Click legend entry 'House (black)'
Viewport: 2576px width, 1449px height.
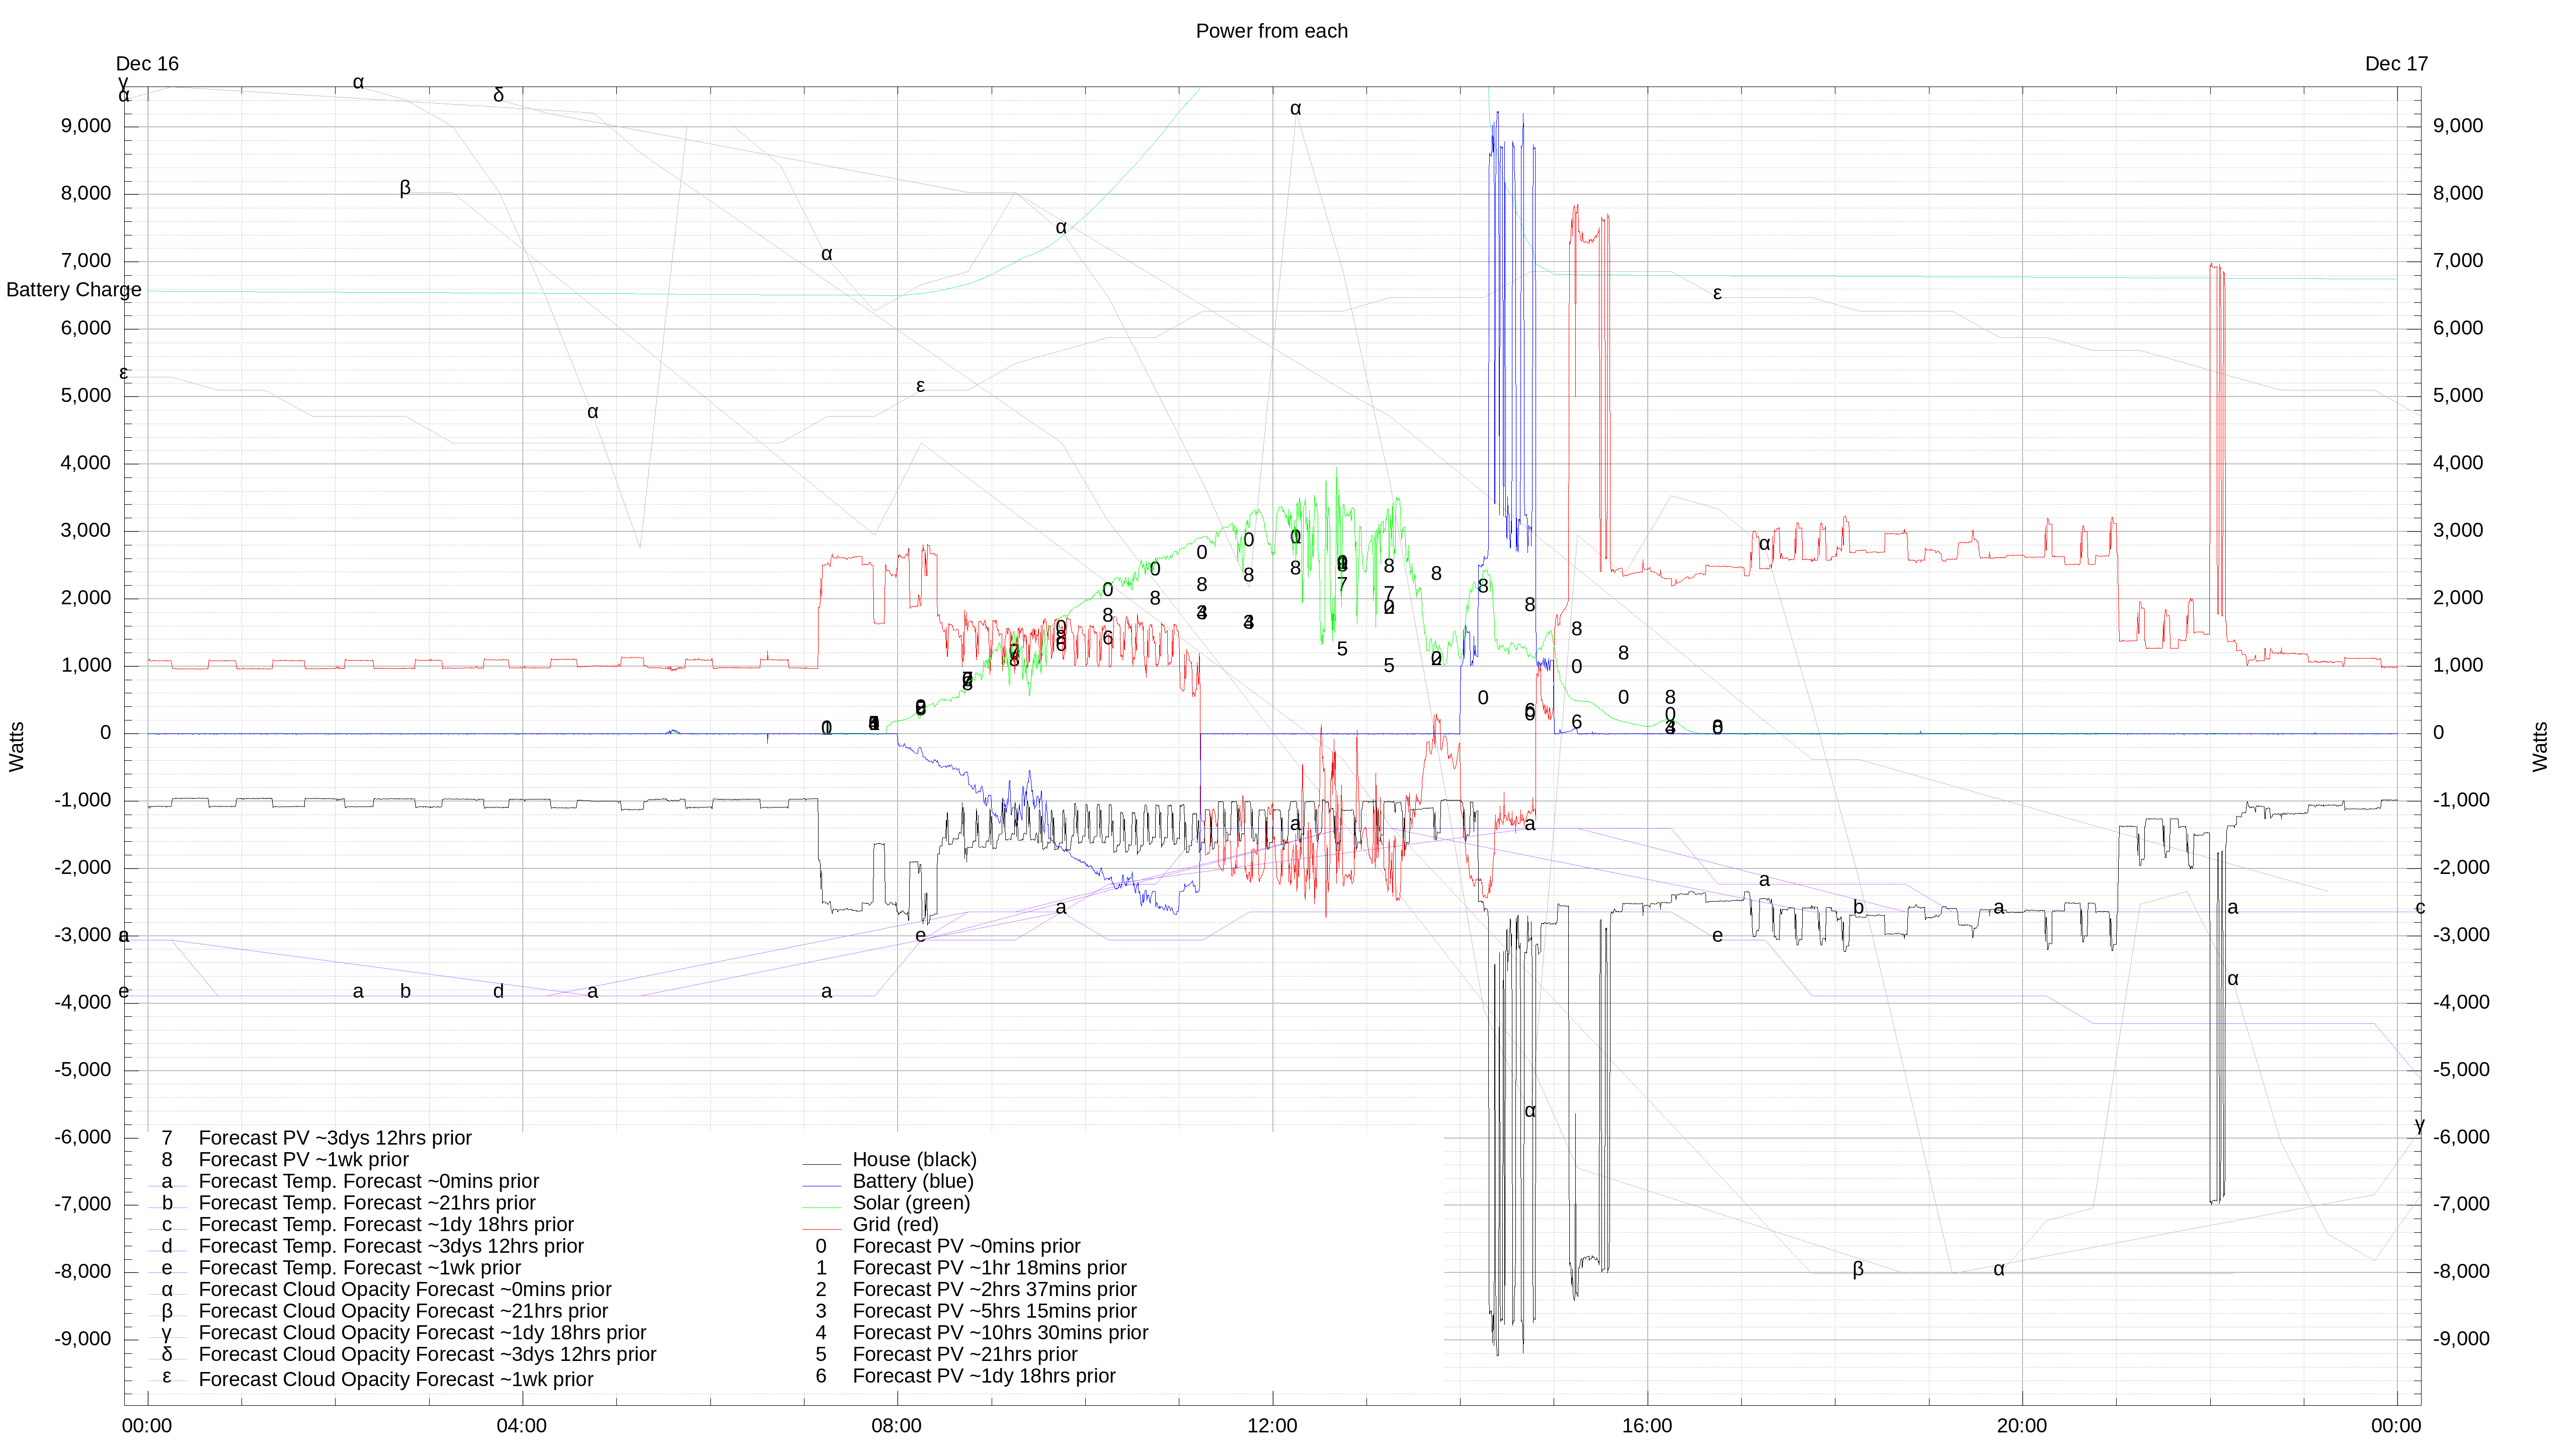coord(914,1160)
